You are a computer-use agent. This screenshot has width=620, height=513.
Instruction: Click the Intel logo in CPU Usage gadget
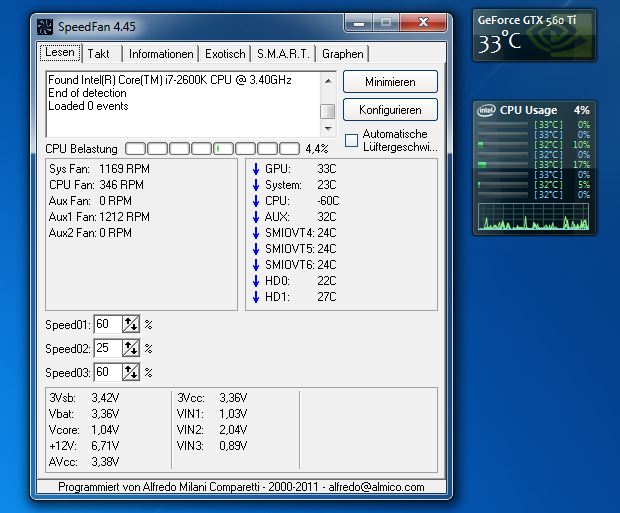coord(486,110)
